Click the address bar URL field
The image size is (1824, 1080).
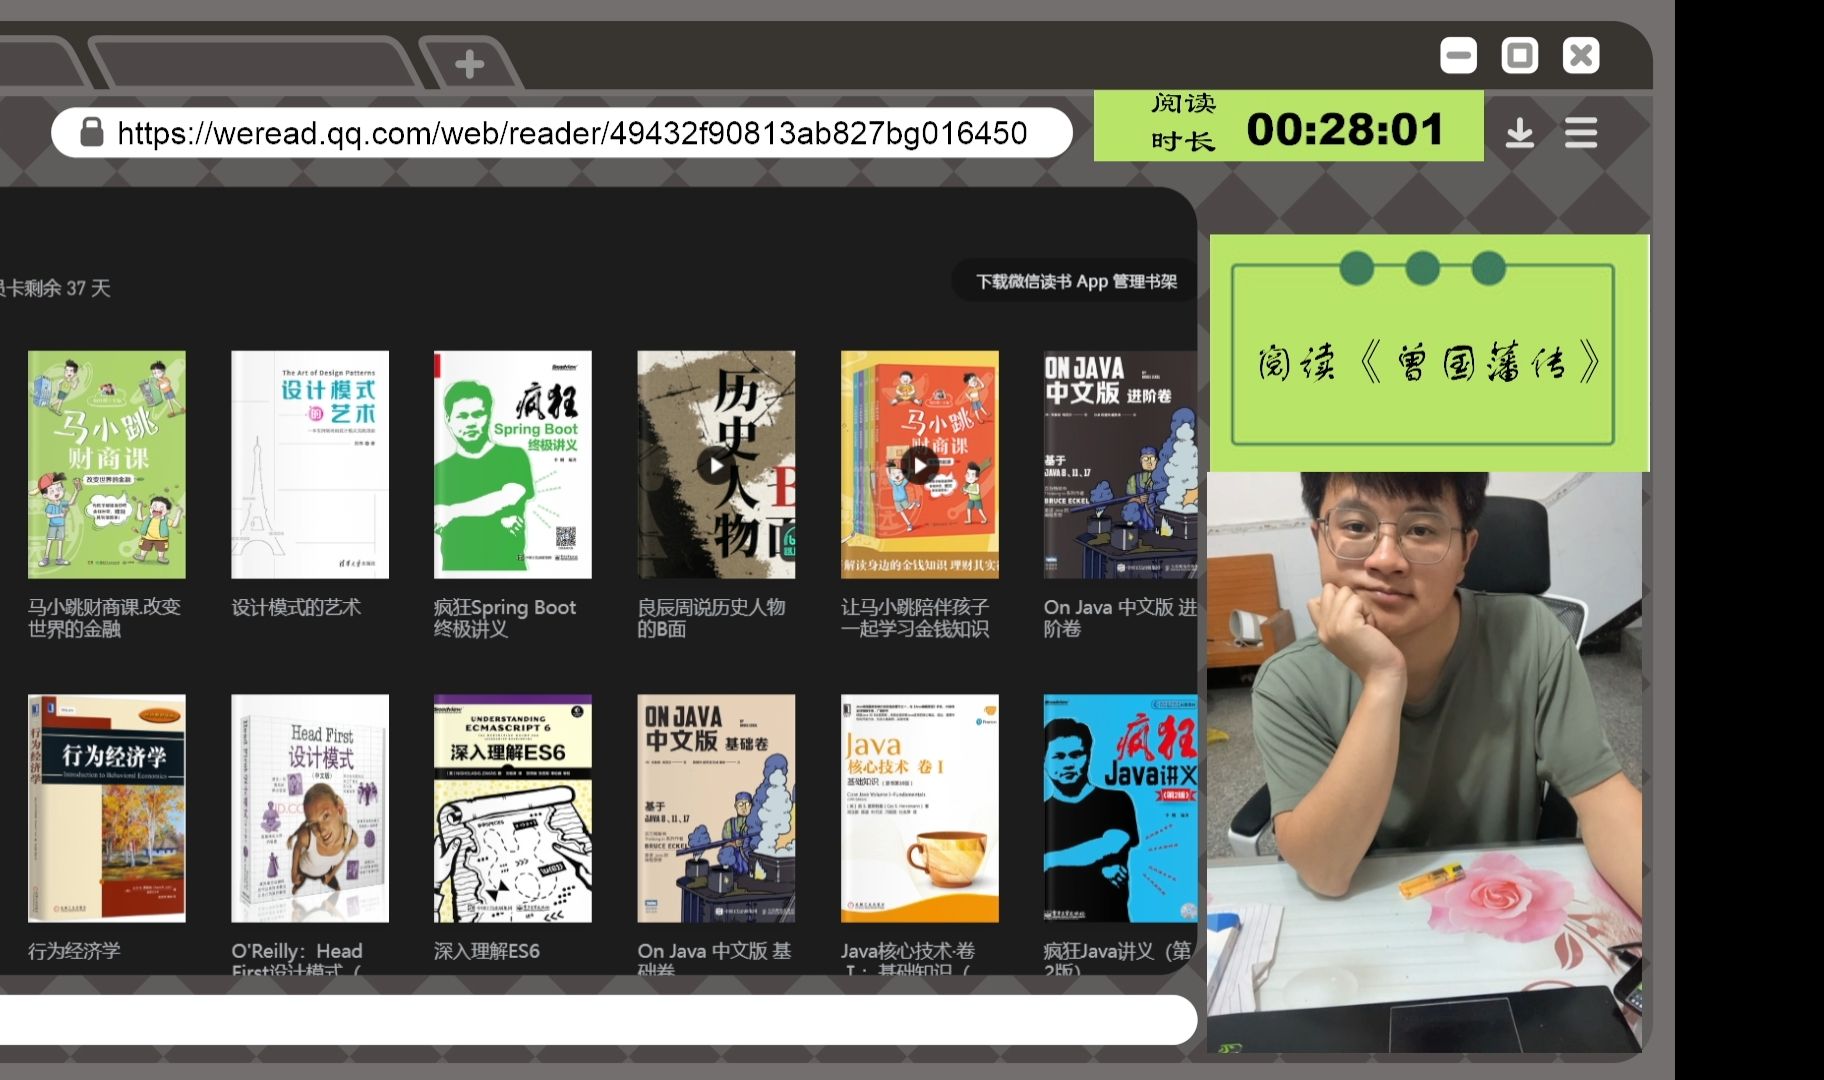click(562, 132)
